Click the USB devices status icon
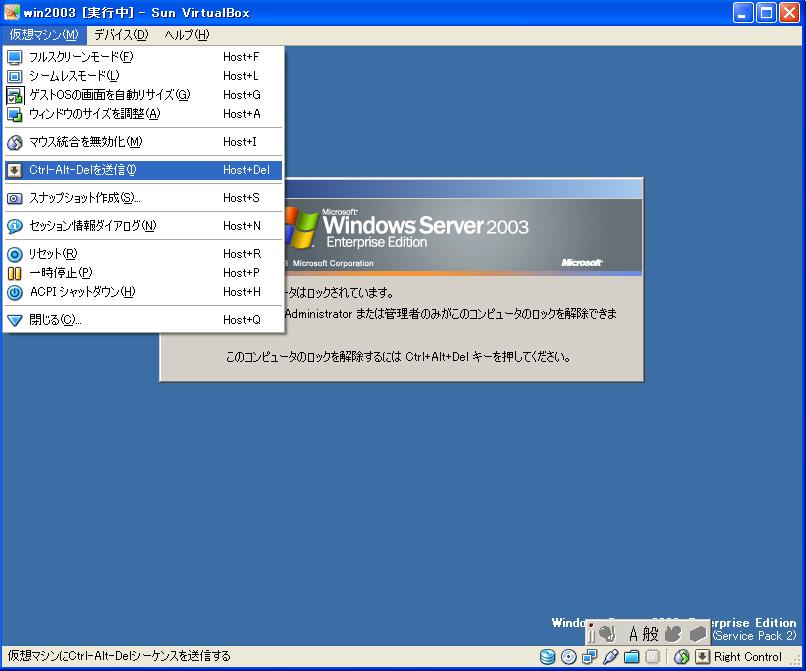This screenshot has height=671, width=806. click(611, 657)
